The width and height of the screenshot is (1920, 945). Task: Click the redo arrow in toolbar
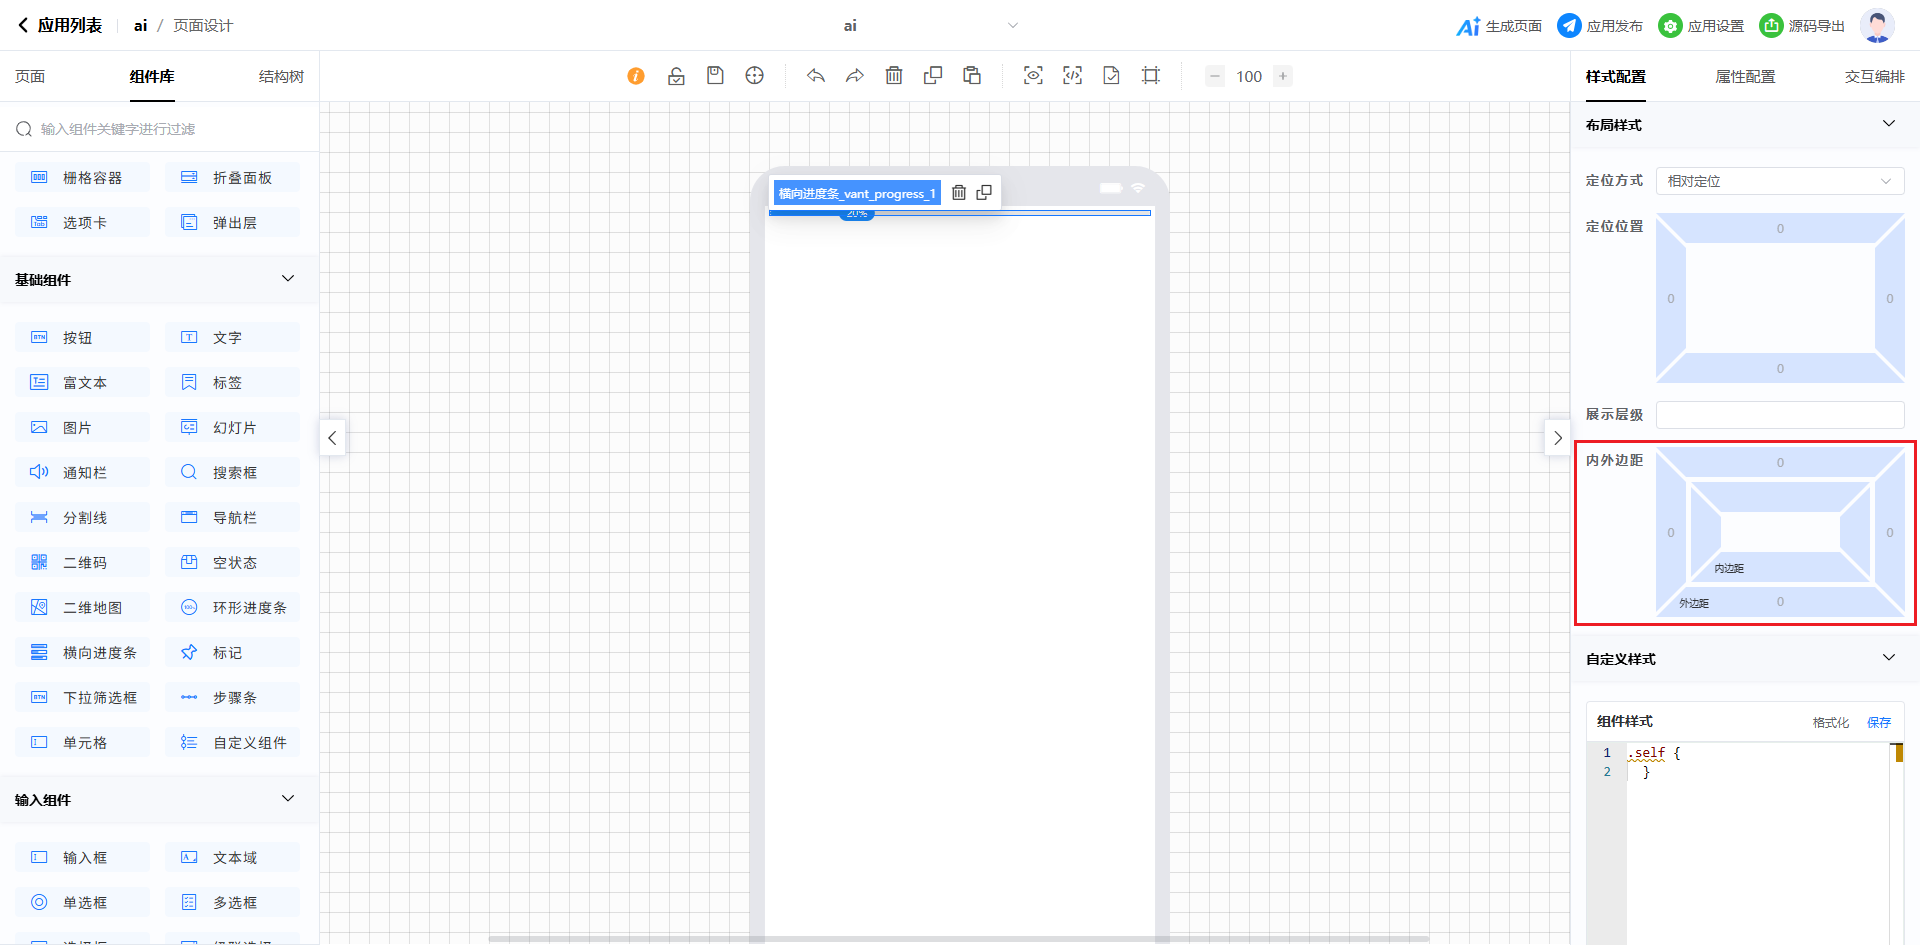(855, 76)
